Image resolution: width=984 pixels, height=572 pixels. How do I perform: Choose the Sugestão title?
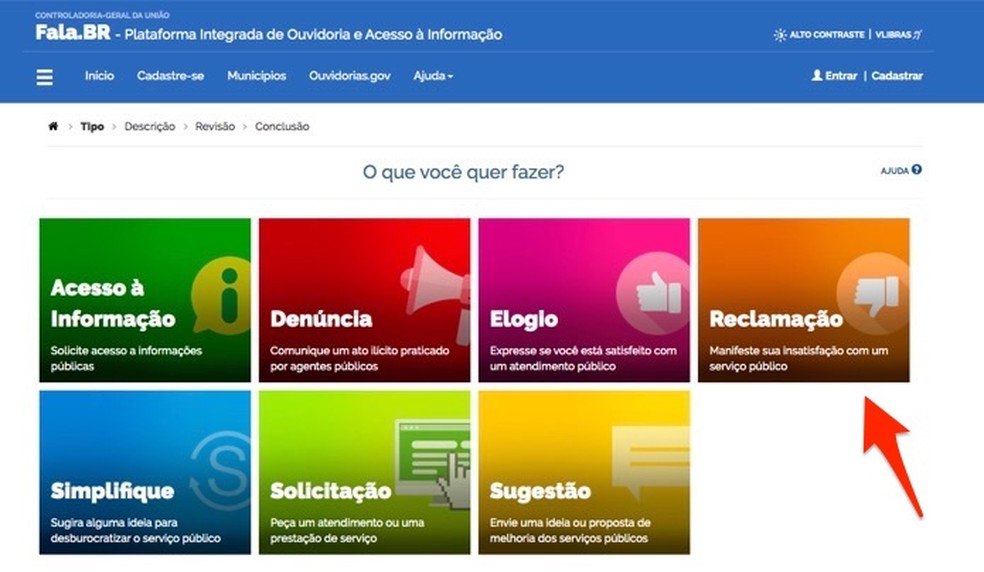[x=540, y=491]
